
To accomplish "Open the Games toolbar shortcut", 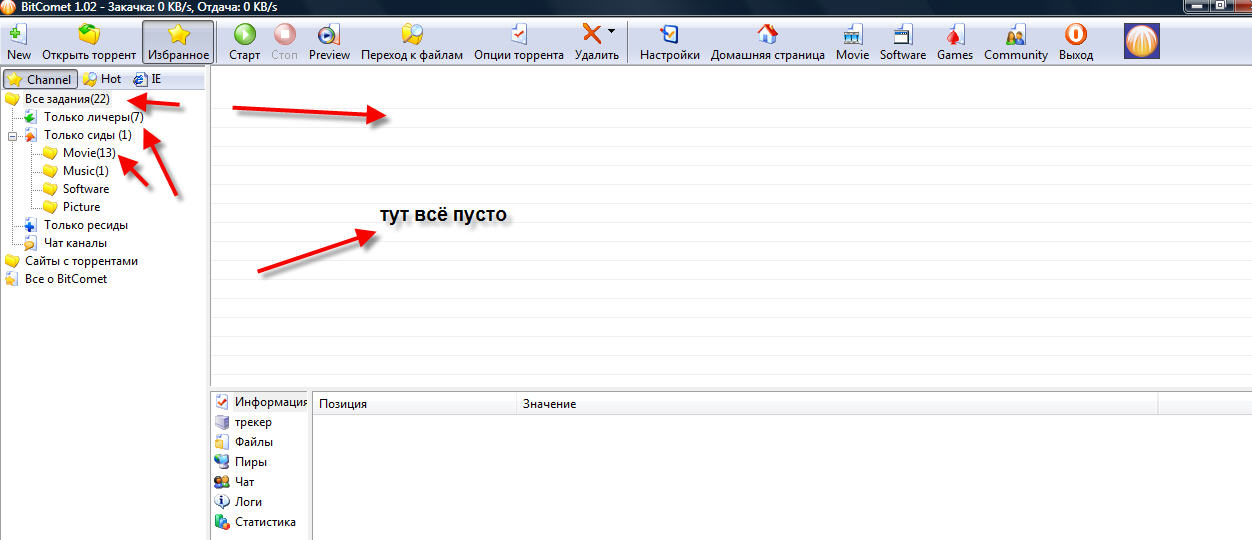I will tap(955, 42).
